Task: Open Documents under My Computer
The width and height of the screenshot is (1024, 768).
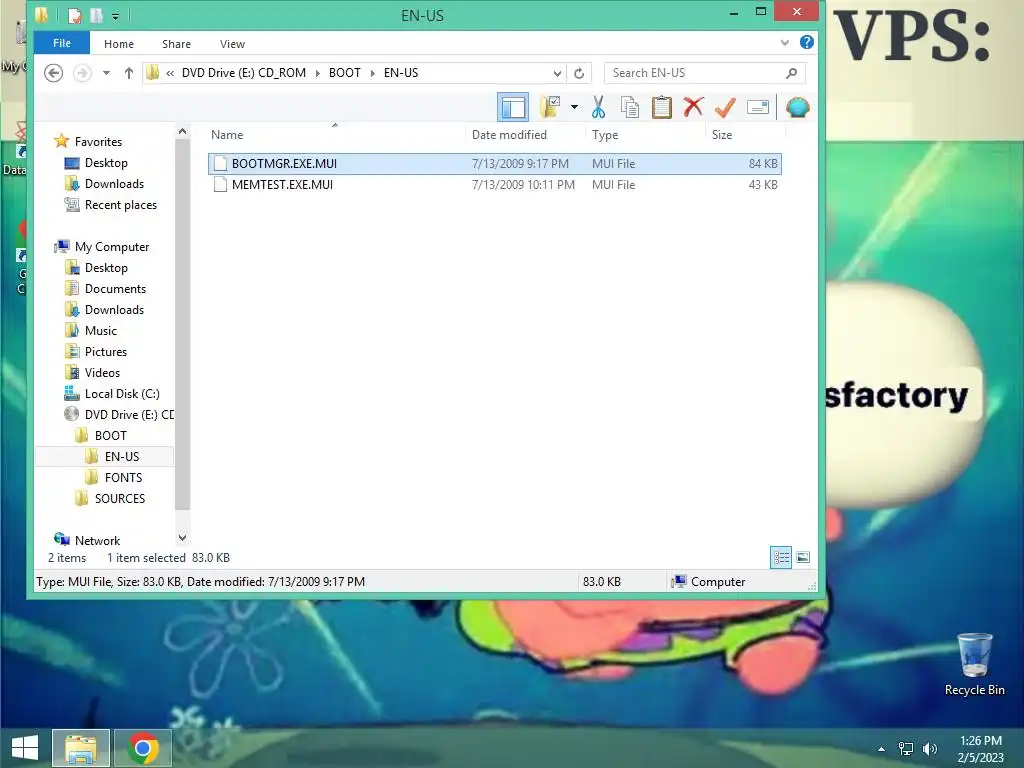Action: (115, 289)
